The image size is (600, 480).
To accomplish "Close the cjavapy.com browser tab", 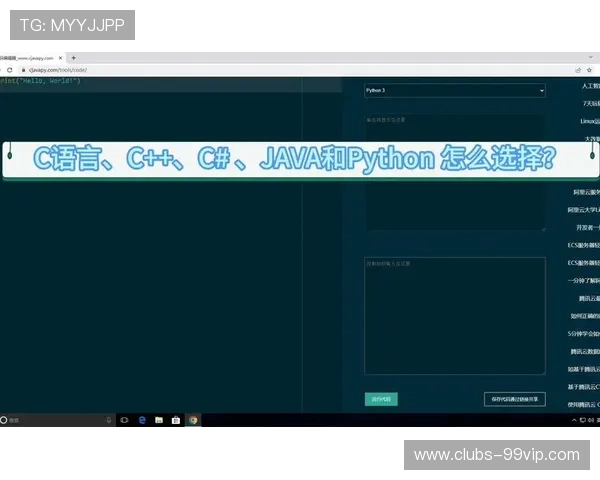I will (60, 58).
